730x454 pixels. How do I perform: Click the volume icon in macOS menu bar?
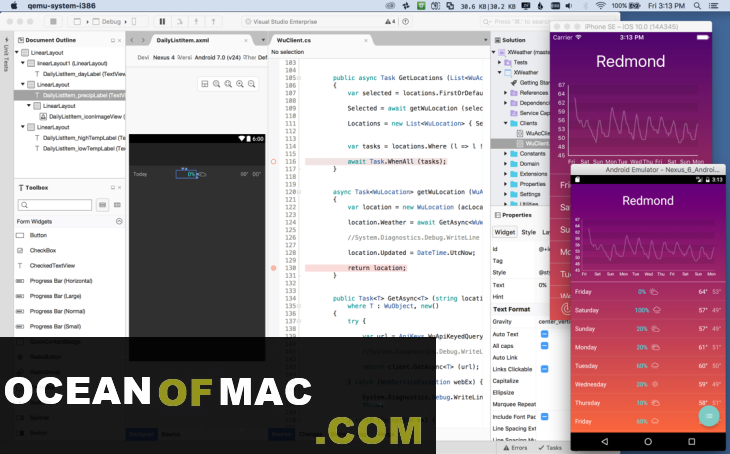[569, 6]
